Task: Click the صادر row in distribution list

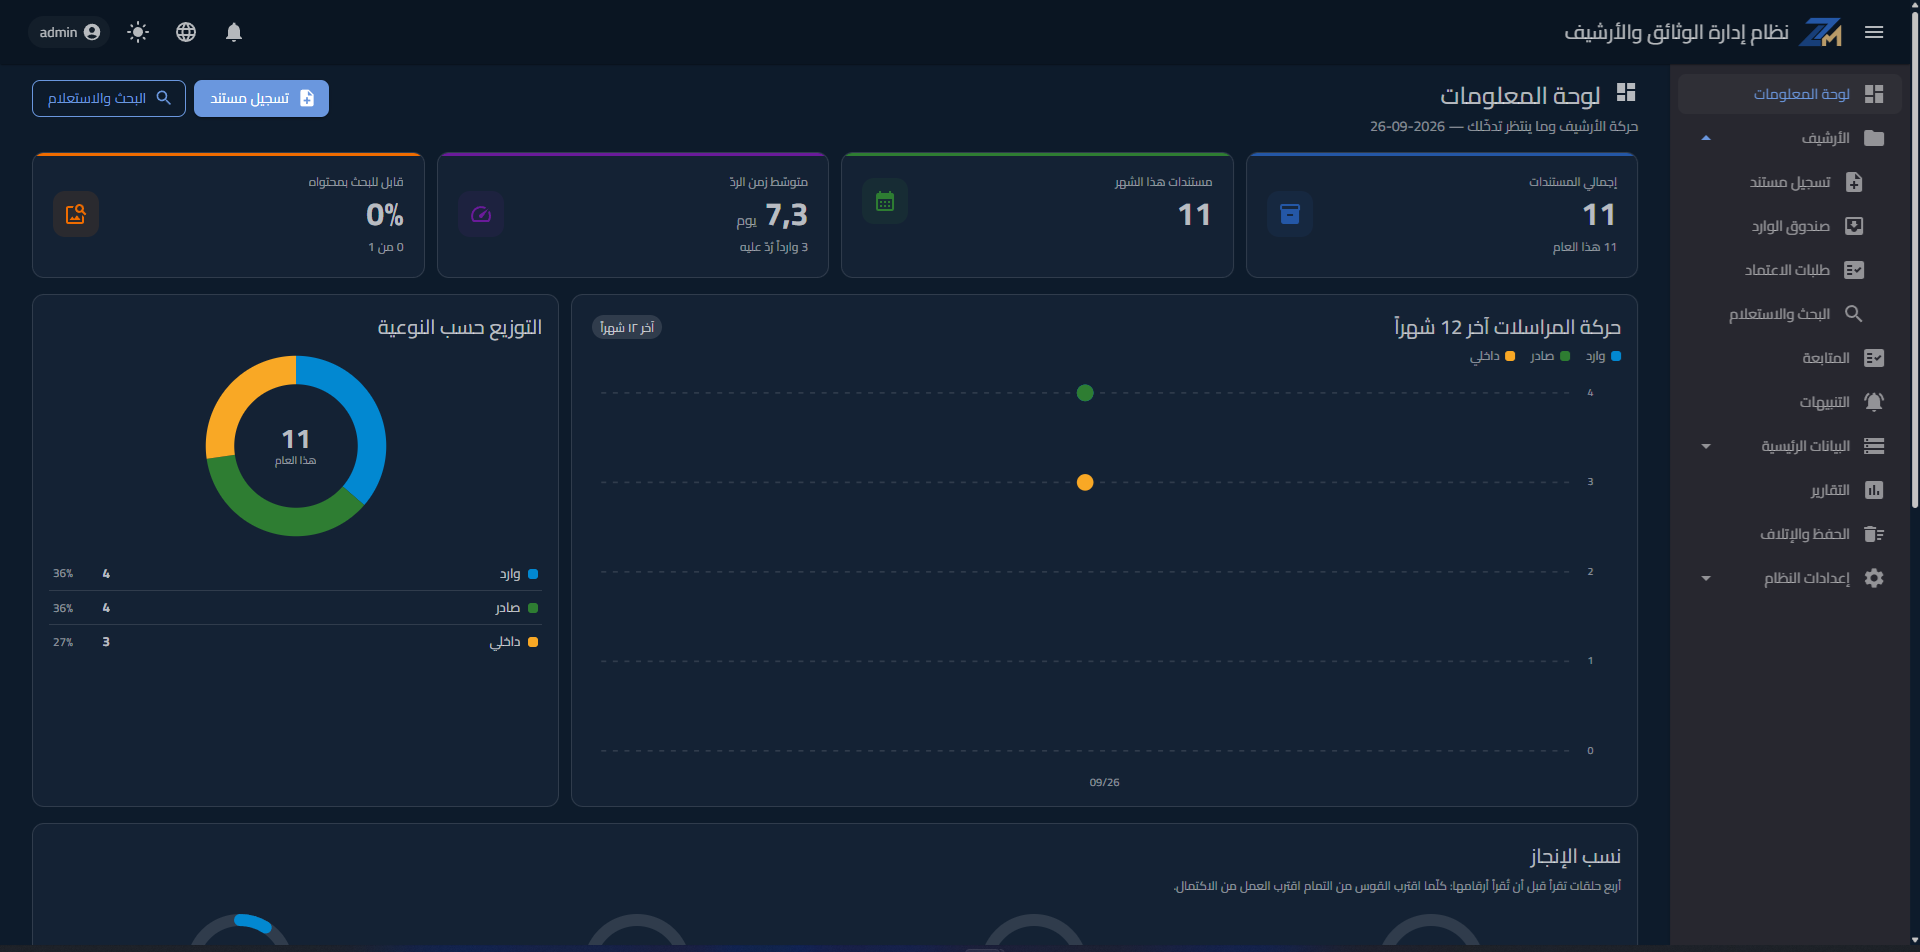Action: point(295,608)
